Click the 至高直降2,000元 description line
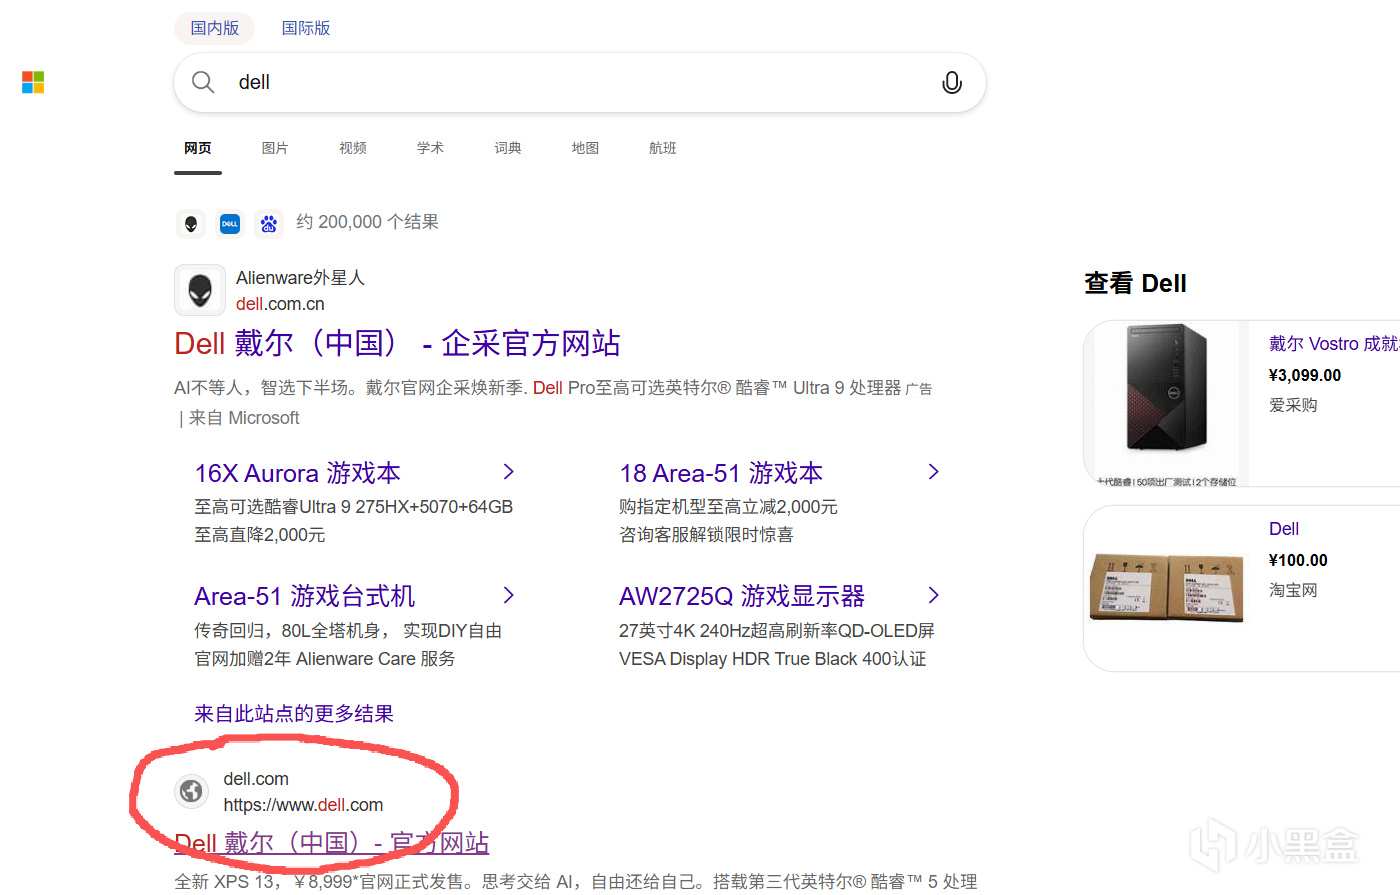The height and width of the screenshot is (895, 1400). click(260, 535)
